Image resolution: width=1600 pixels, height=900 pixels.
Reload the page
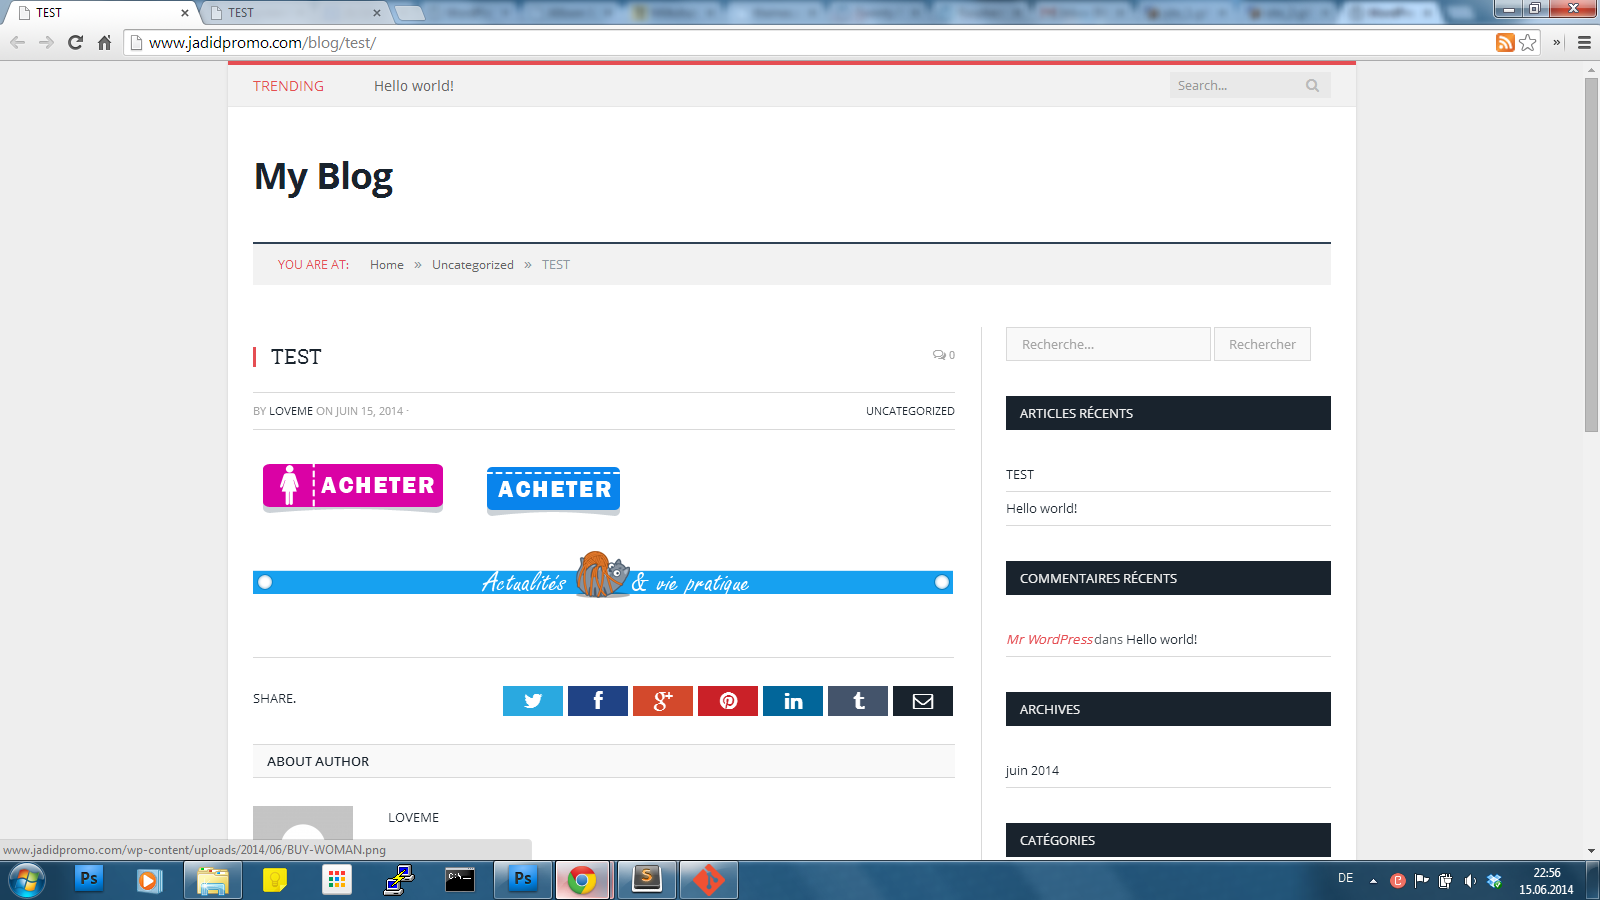tap(75, 42)
